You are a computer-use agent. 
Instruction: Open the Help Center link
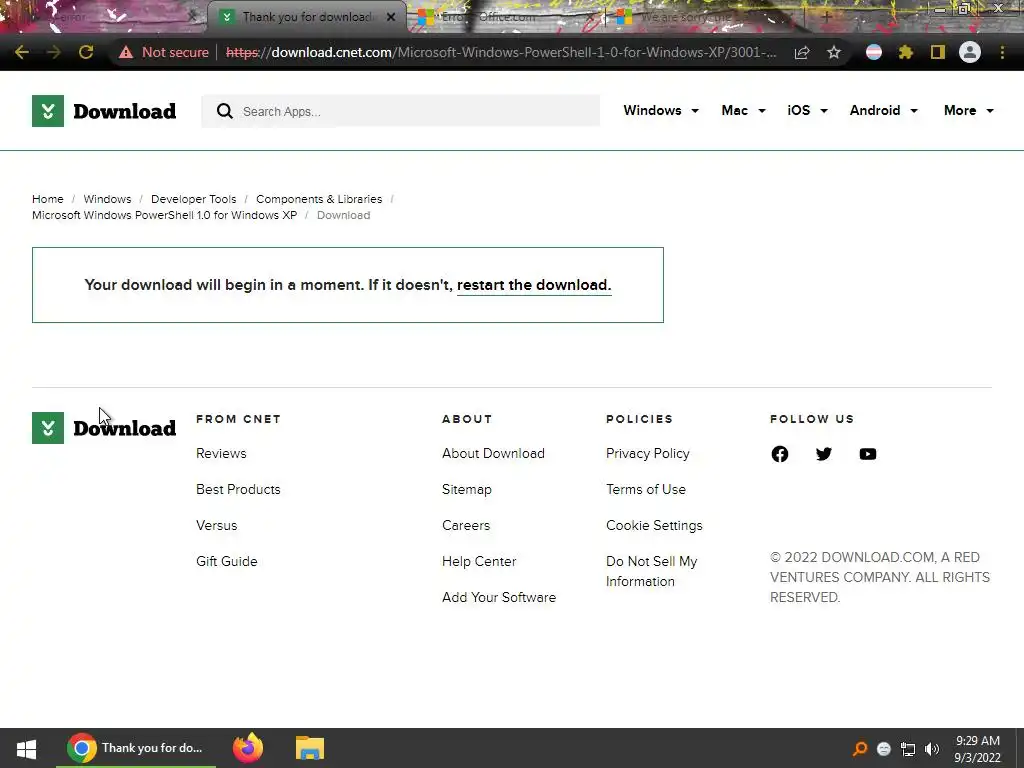479,561
